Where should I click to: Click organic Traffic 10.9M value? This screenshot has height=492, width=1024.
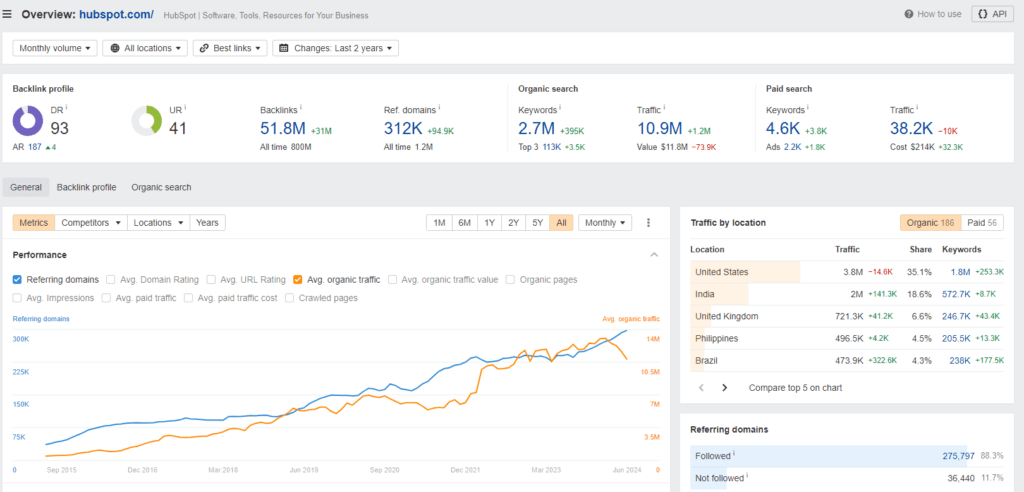[x=660, y=129]
